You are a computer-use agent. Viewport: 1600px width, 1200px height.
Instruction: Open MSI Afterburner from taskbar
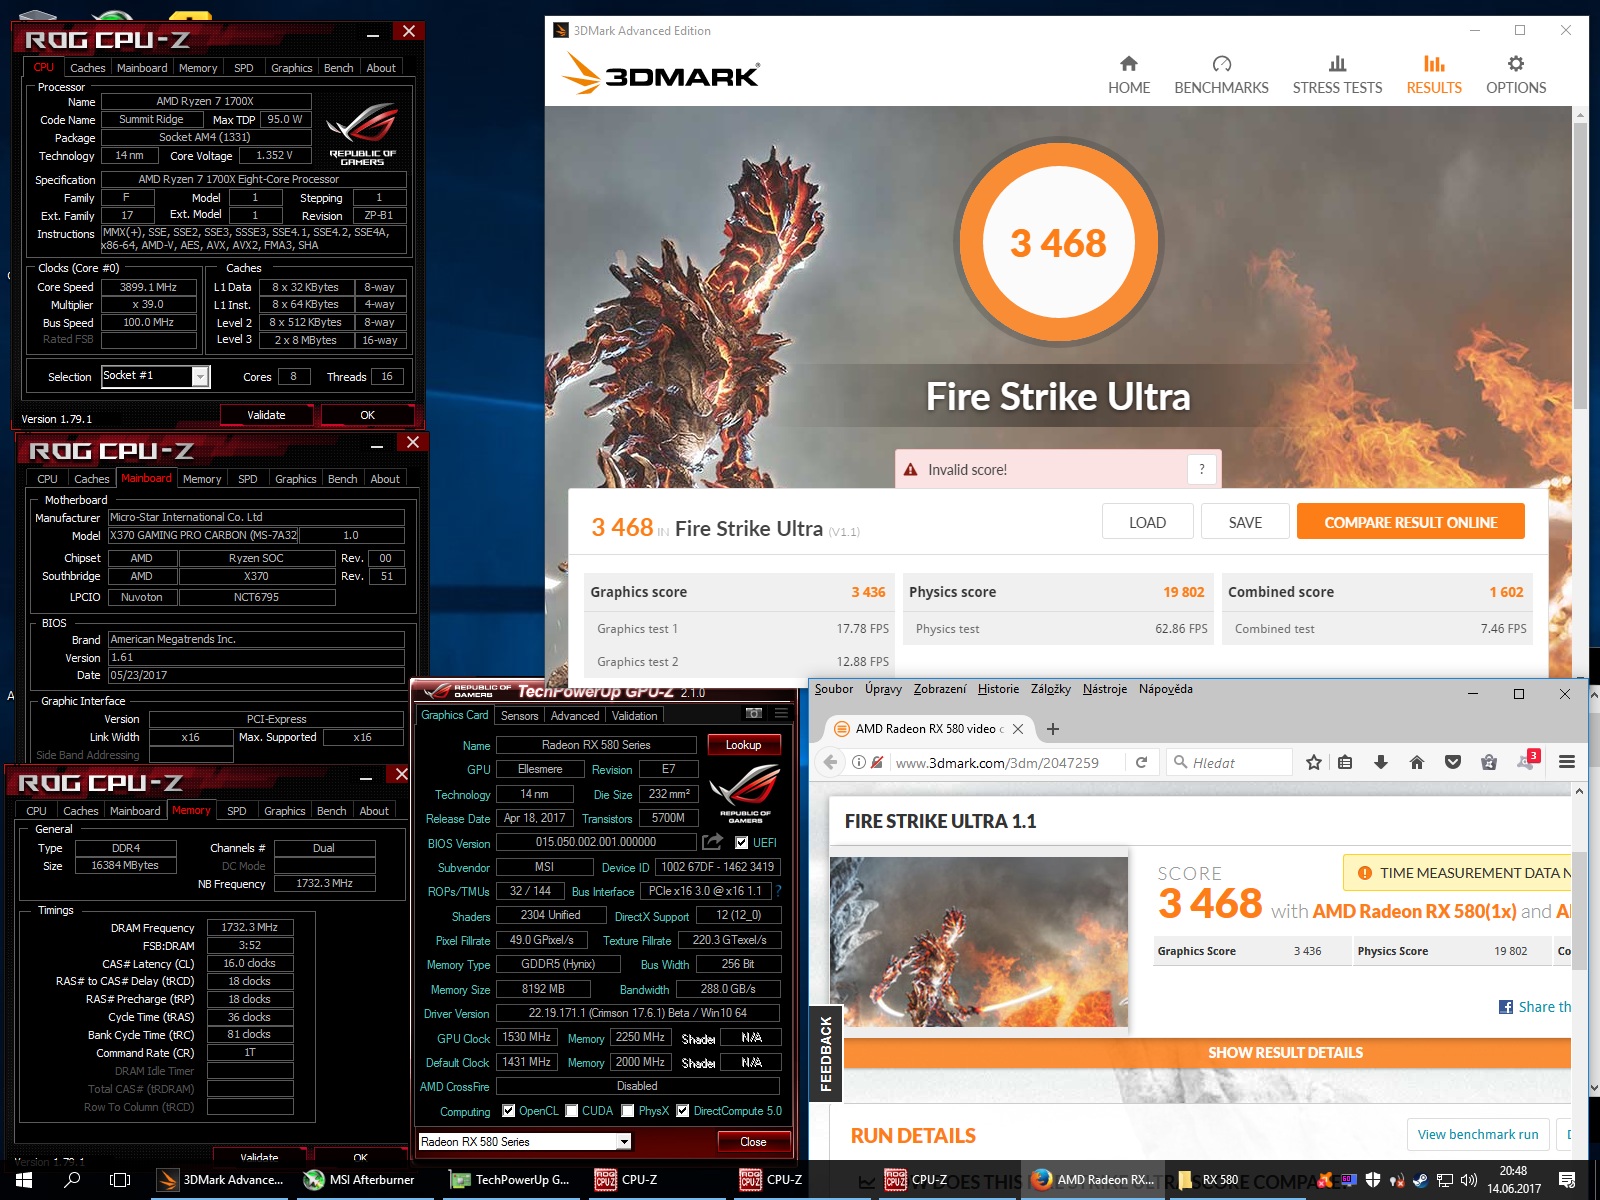[359, 1180]
